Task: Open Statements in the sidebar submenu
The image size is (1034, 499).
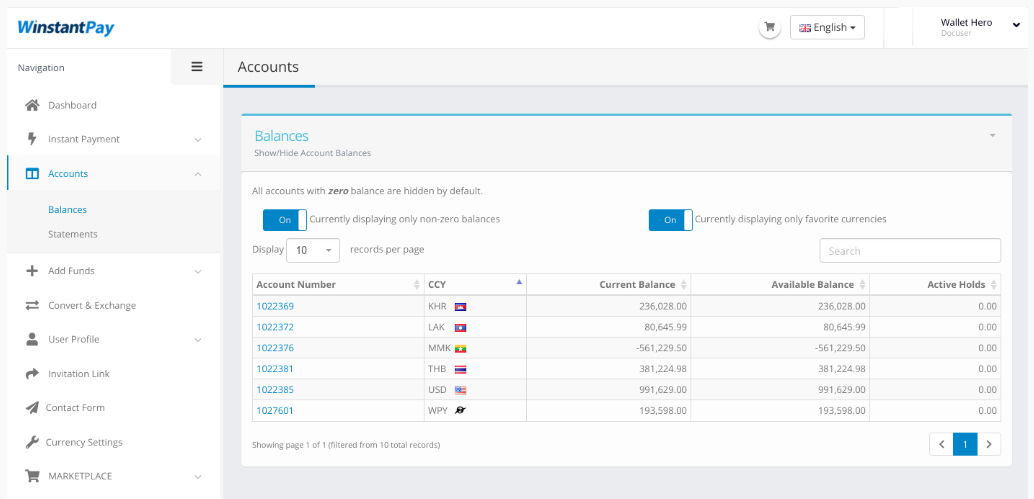Action: click(73, 234)
